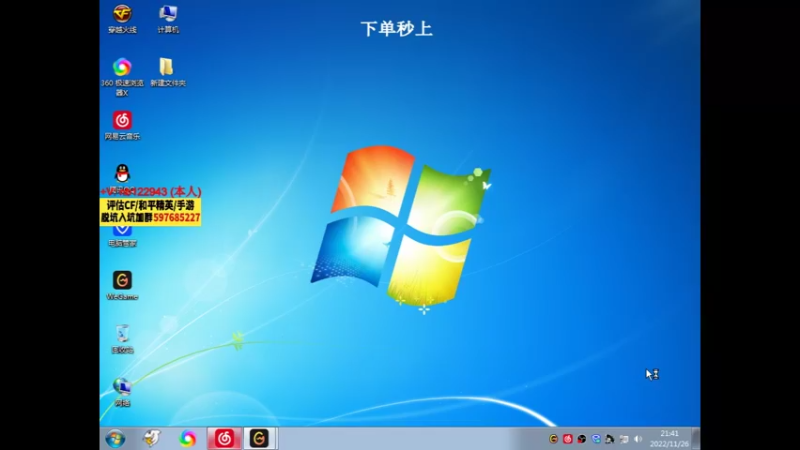
Task: Open the volume speaker tray icon
Action: coord(638,439)
